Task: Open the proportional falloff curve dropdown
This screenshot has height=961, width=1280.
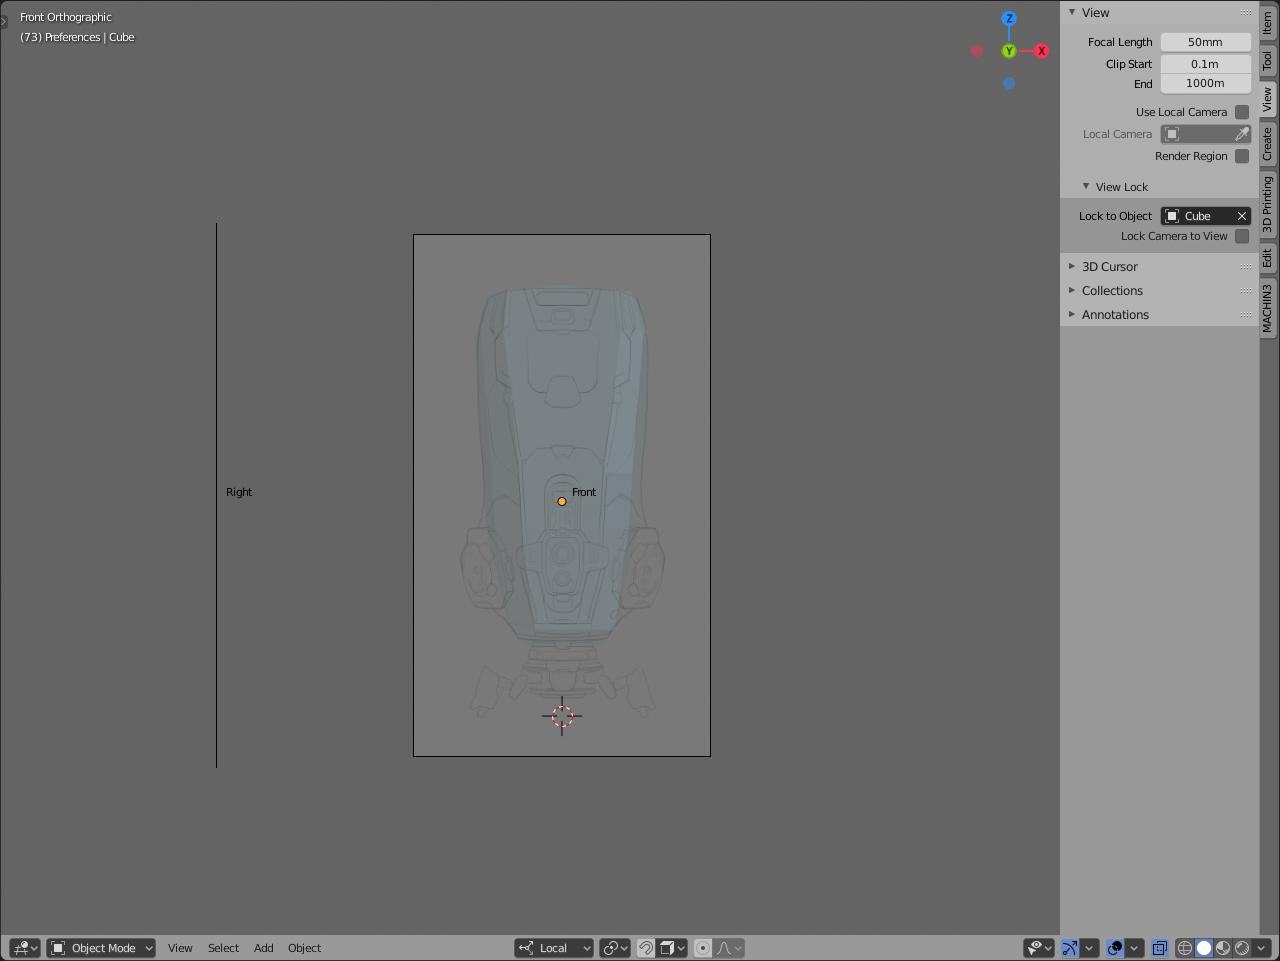Action: (730, 948)
